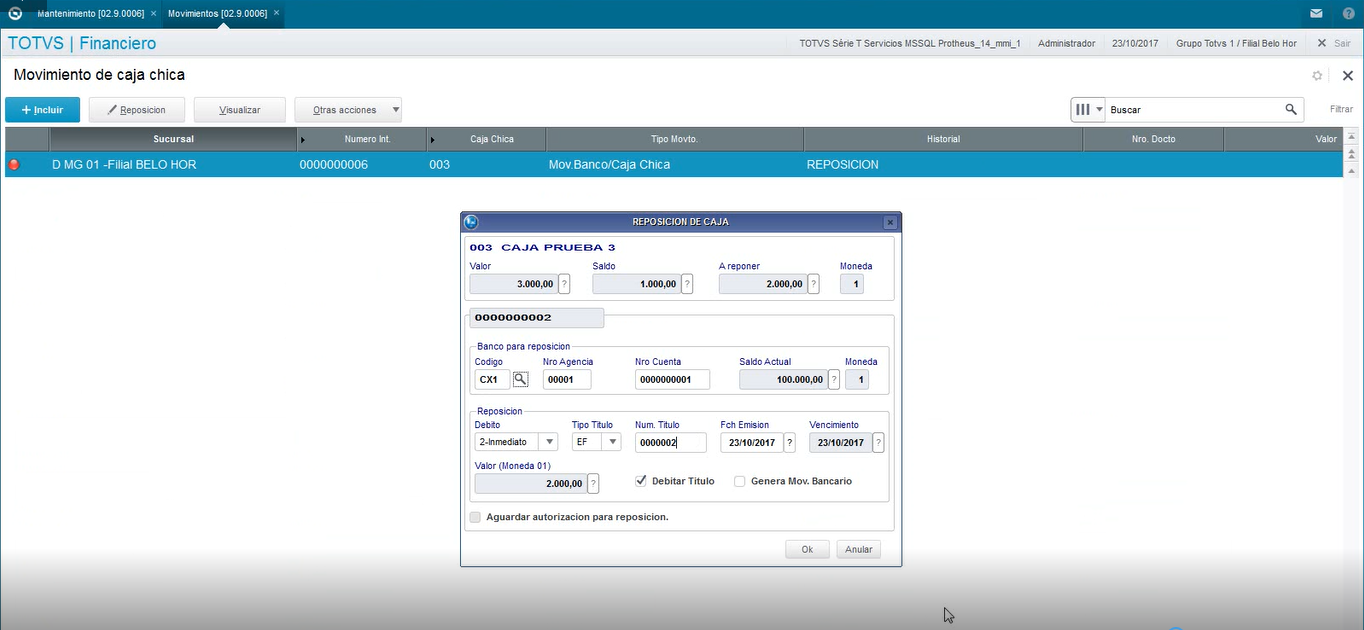
Task: Click the sort arrow beside Caja Chica column
Action: pyautogui.click(x=433, y=140)
